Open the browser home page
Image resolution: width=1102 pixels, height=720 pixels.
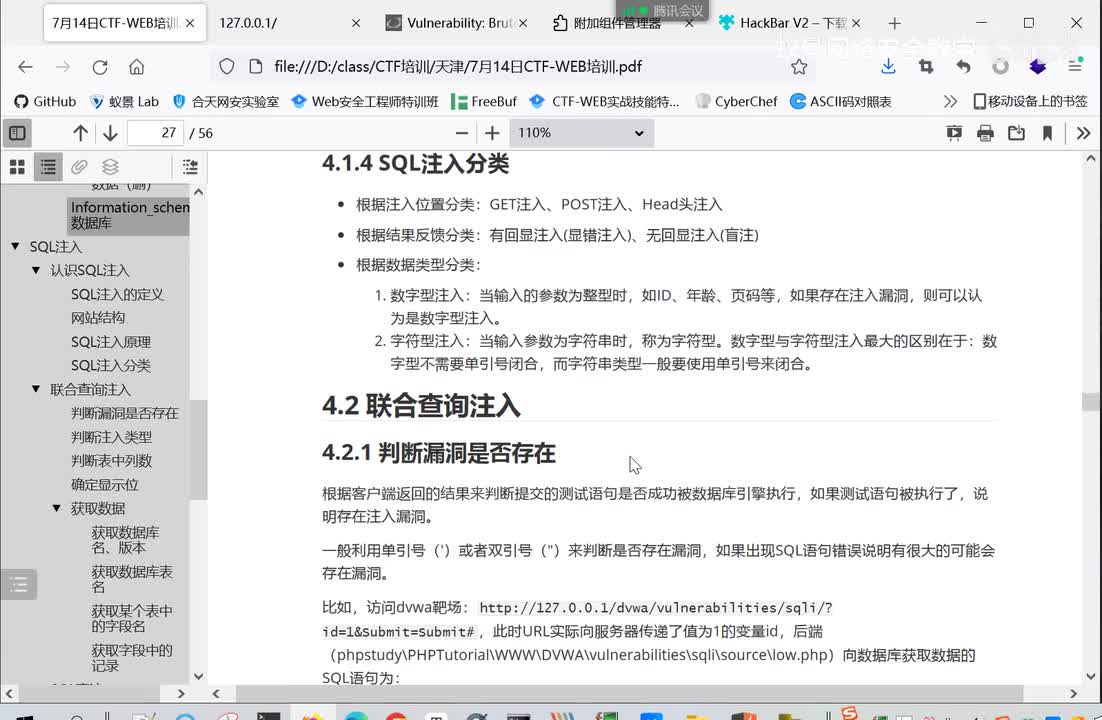[136, 67]
